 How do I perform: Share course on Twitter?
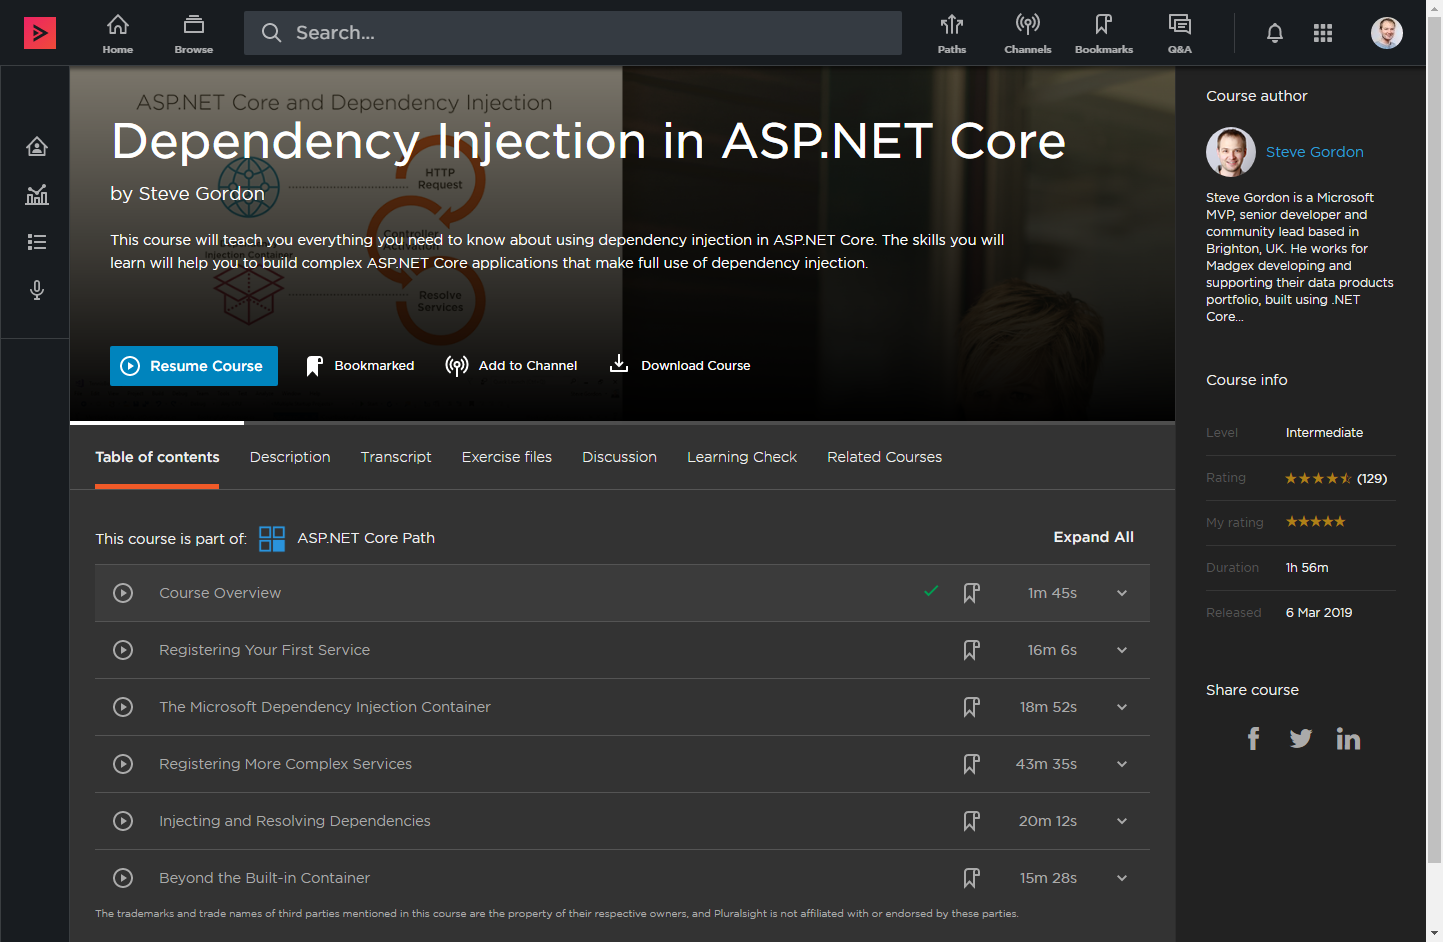coord(1300,739)
